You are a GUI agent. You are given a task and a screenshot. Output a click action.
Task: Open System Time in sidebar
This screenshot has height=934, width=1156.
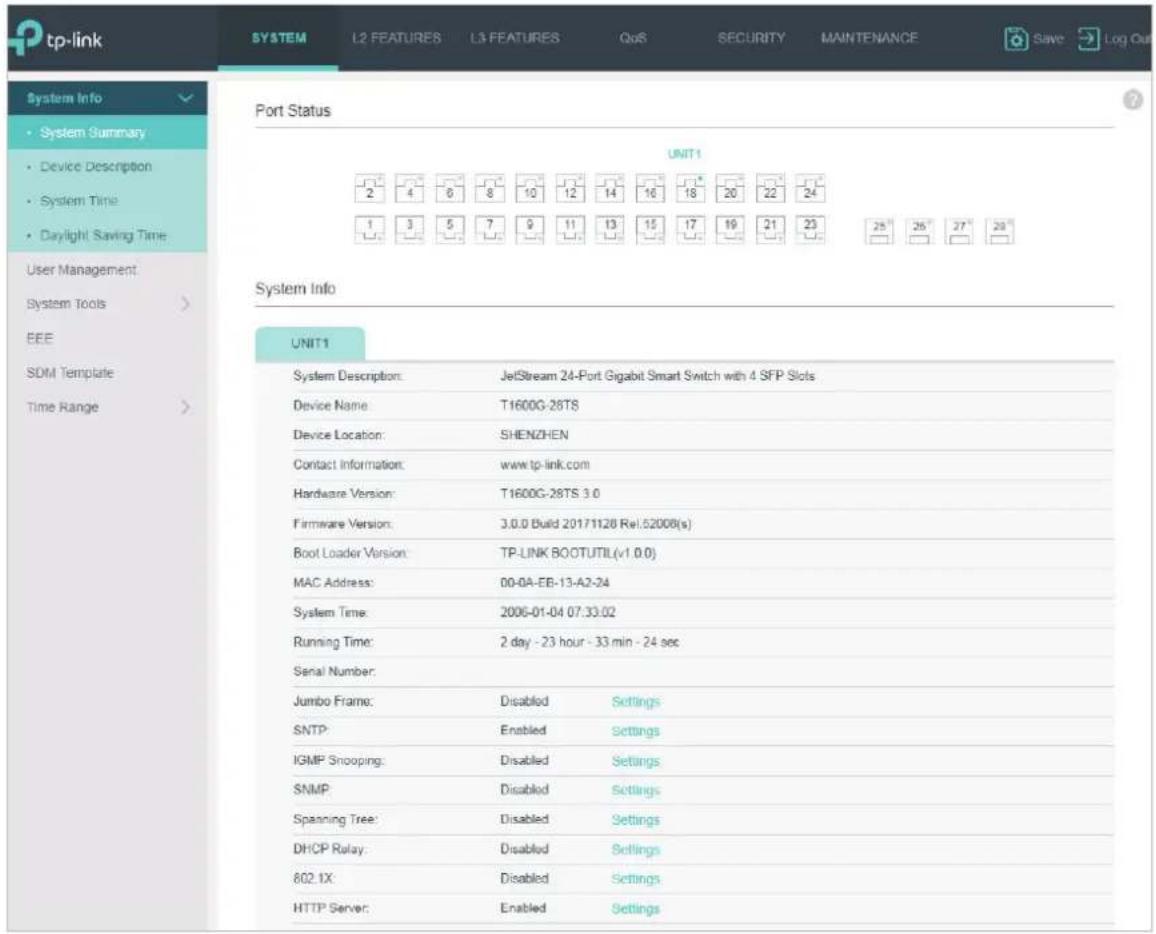[x=108, y=201]
